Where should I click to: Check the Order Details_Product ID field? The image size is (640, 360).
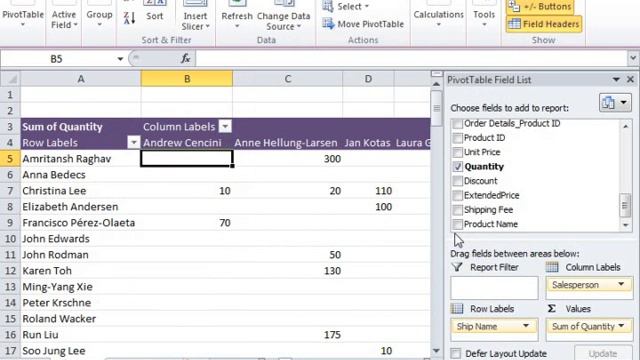pos(458,123)
